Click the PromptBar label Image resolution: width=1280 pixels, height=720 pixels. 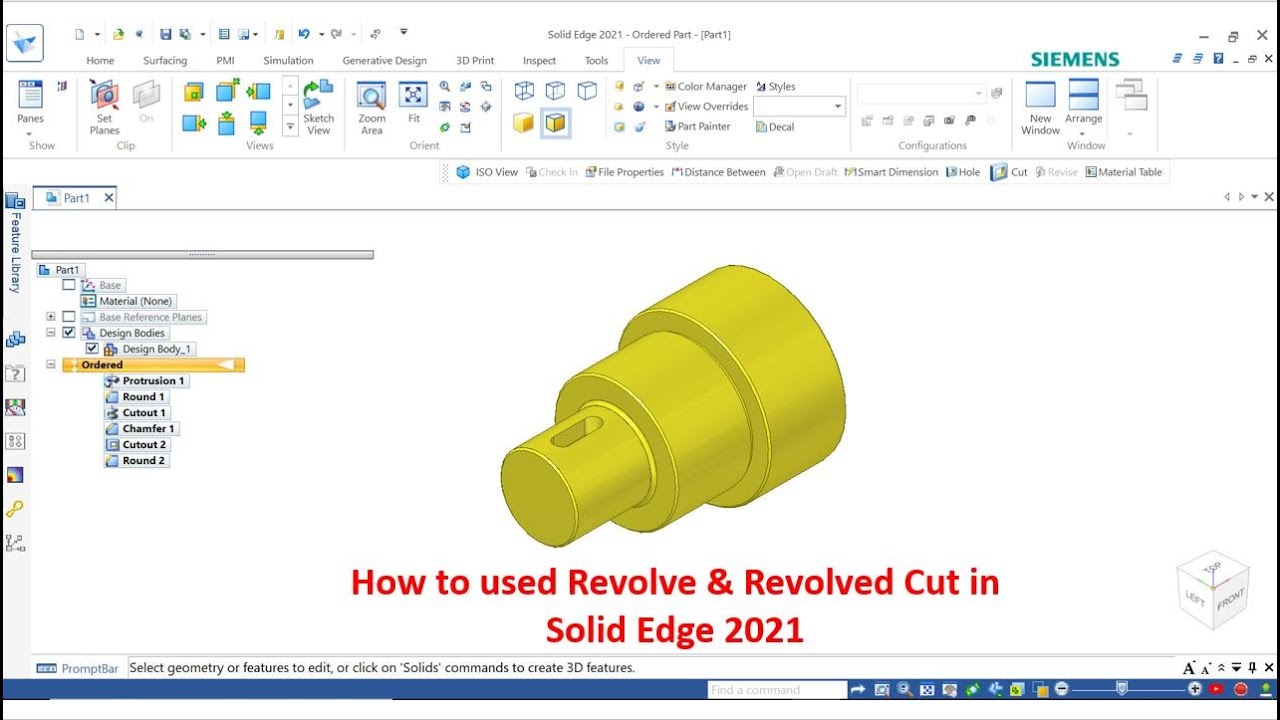pyautogui.click(x=79, y=668)
